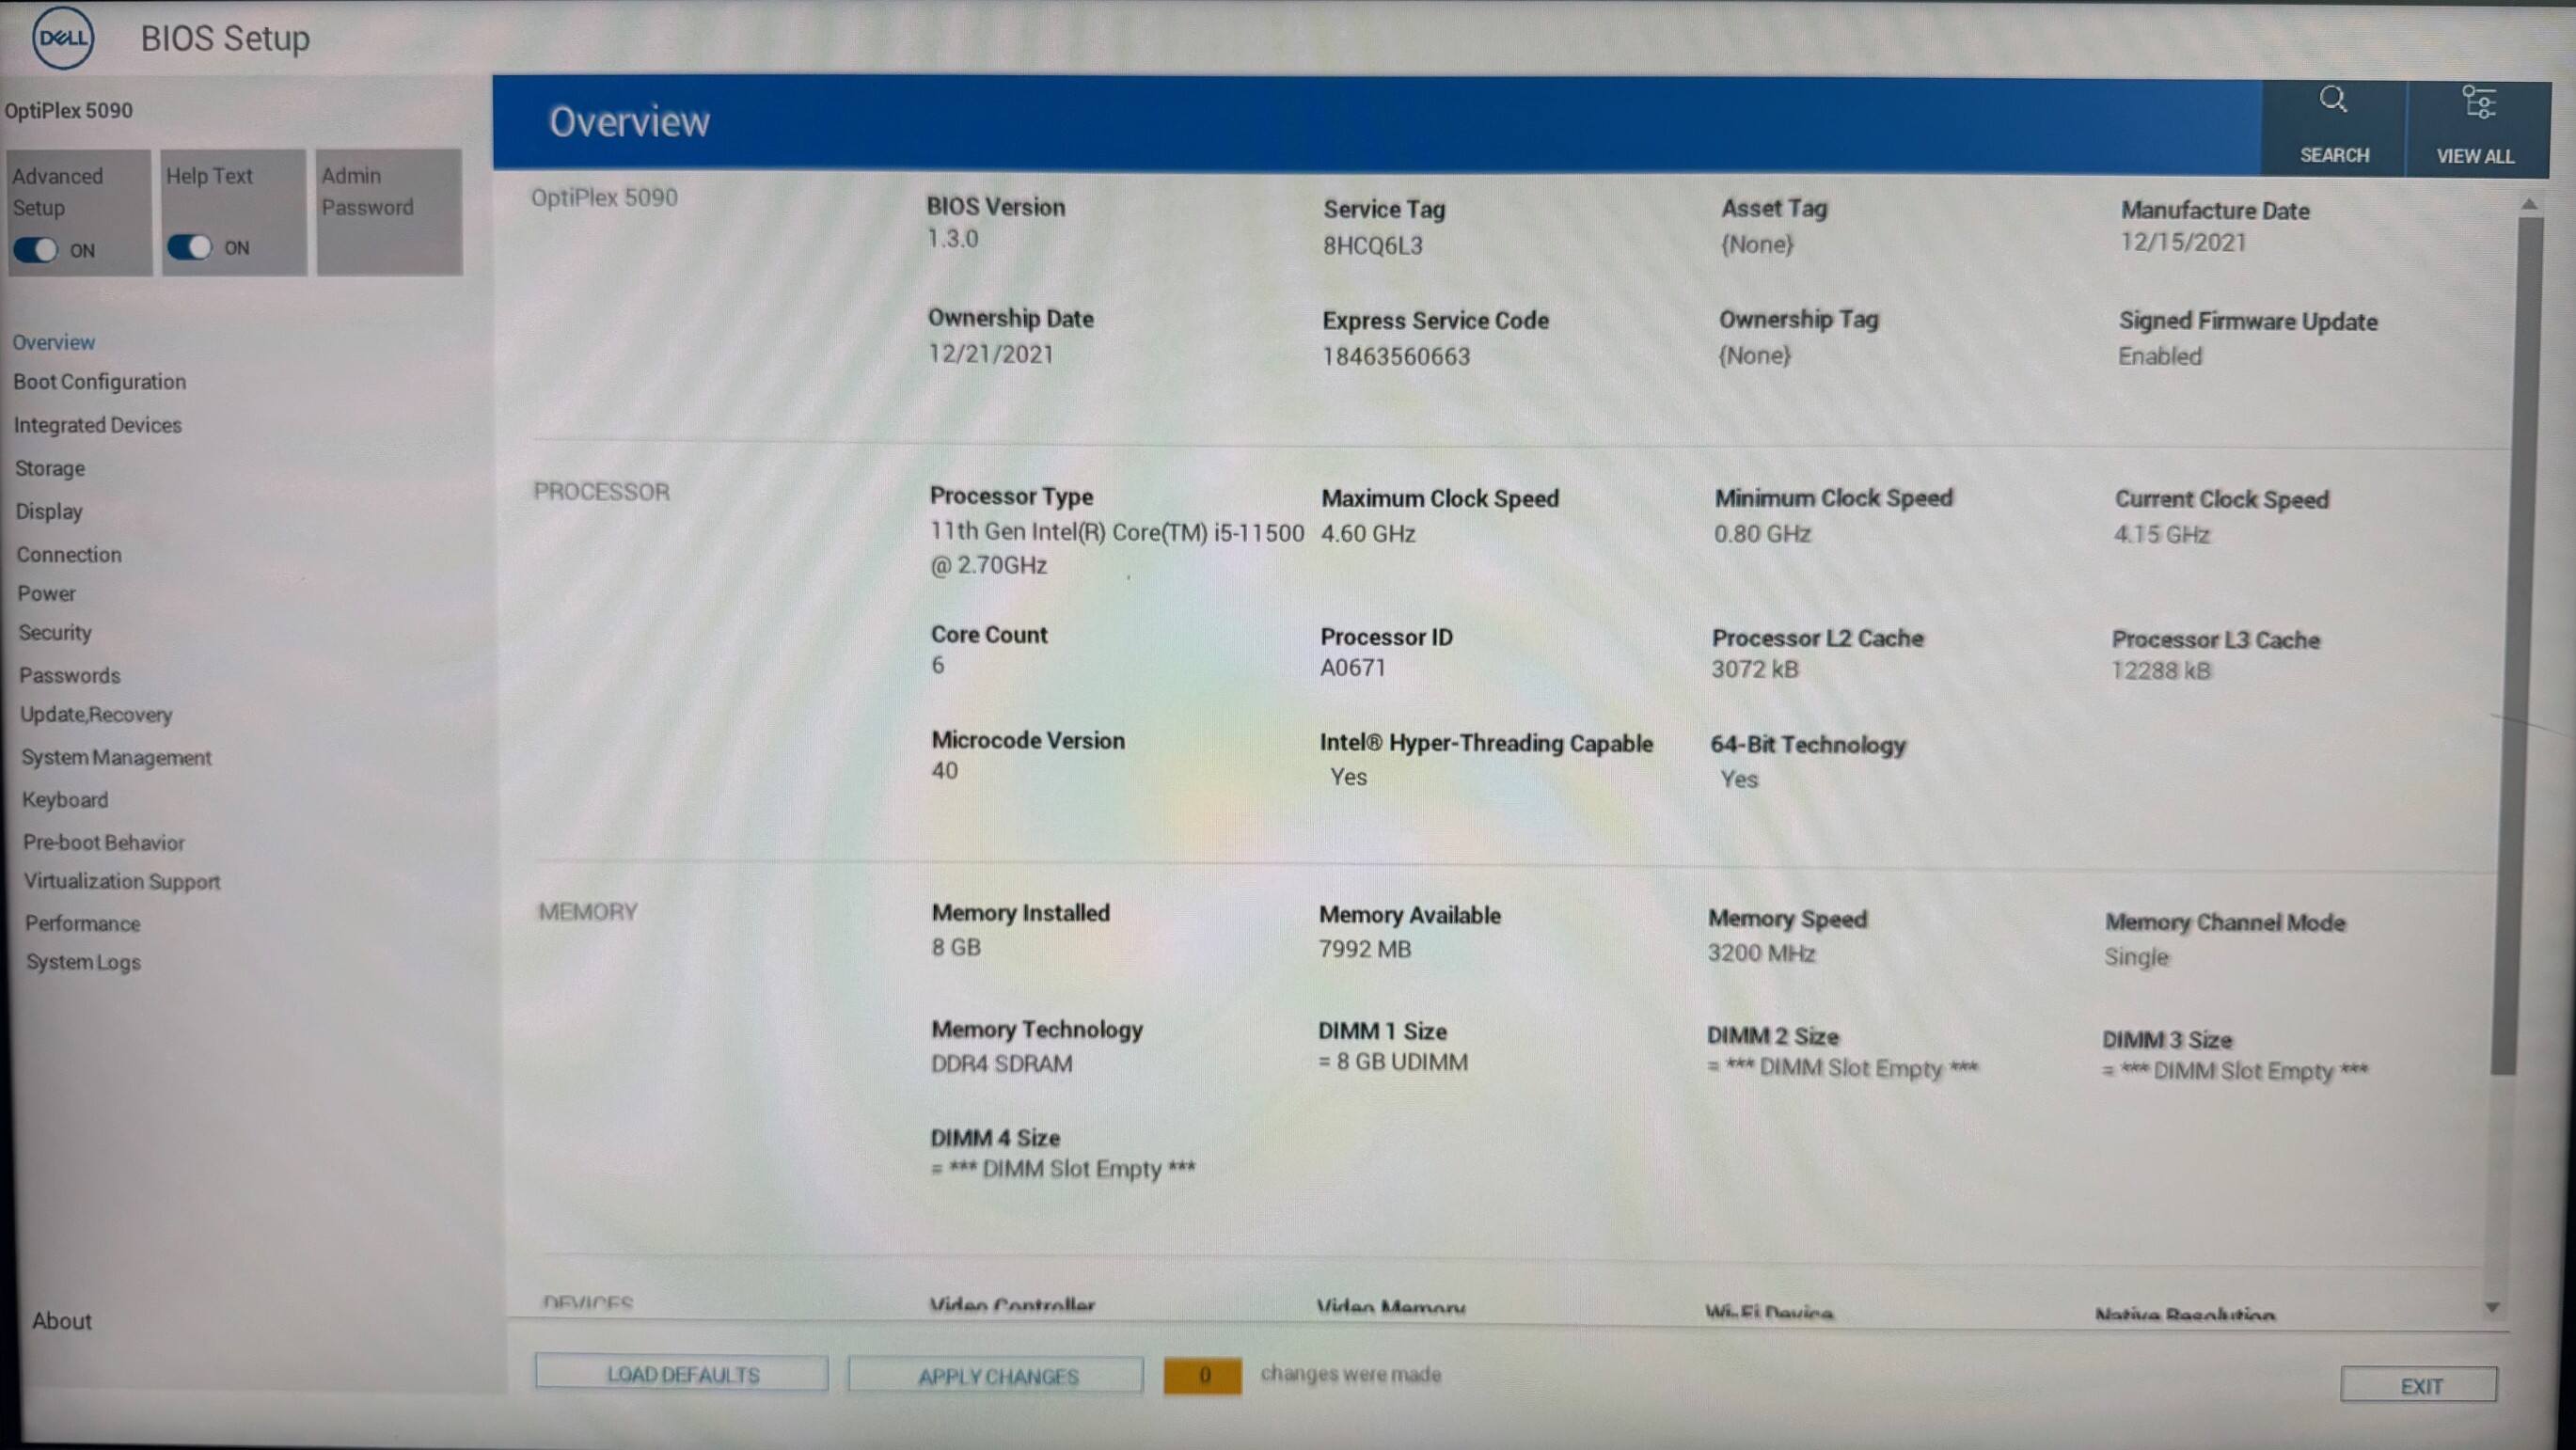
Task: Click the Asset Tag (None) value
Action: coord(1756,244)
